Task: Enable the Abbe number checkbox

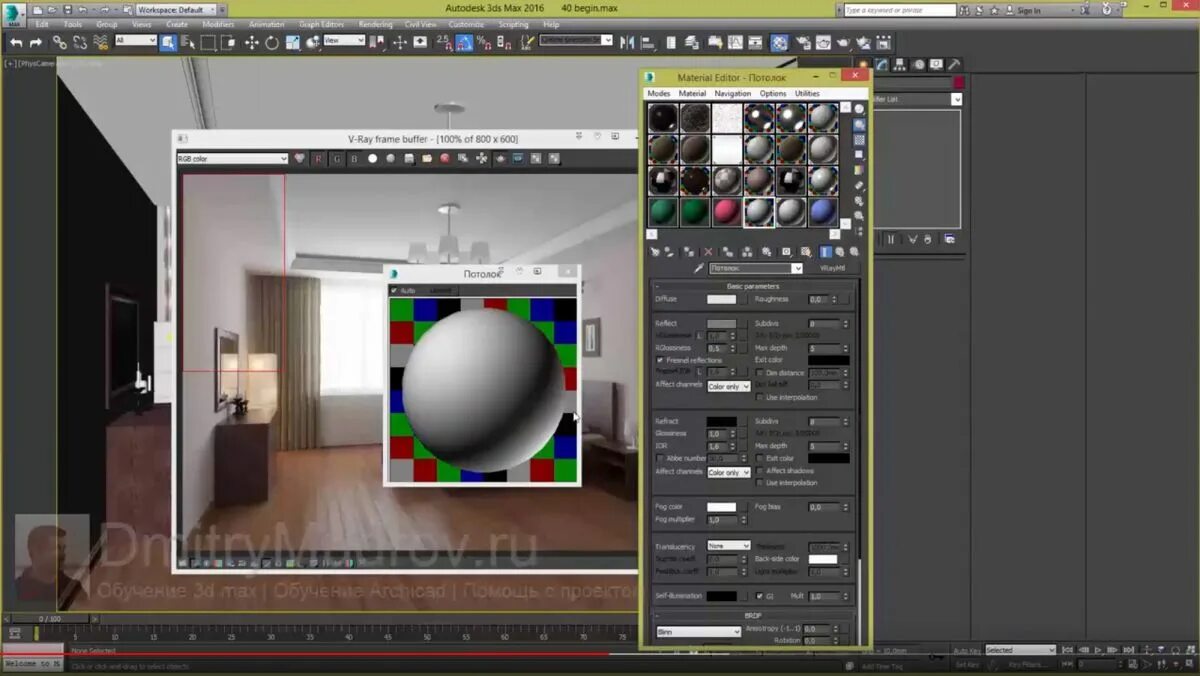Action: pos(659,458)
